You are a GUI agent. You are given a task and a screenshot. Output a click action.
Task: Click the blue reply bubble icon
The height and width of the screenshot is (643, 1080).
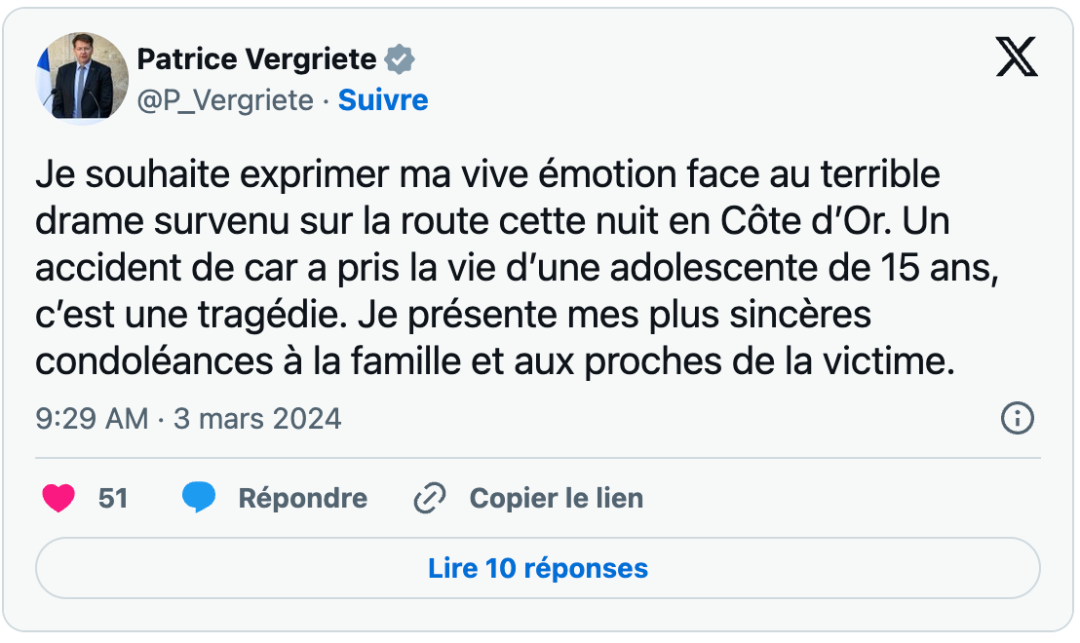[x=199, y=498]
